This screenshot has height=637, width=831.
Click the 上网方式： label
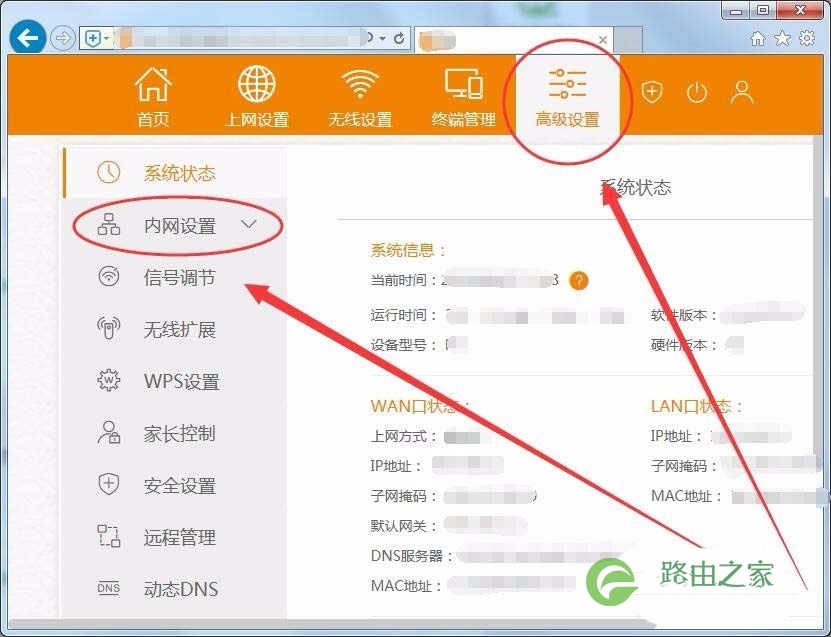pos(405,436)
